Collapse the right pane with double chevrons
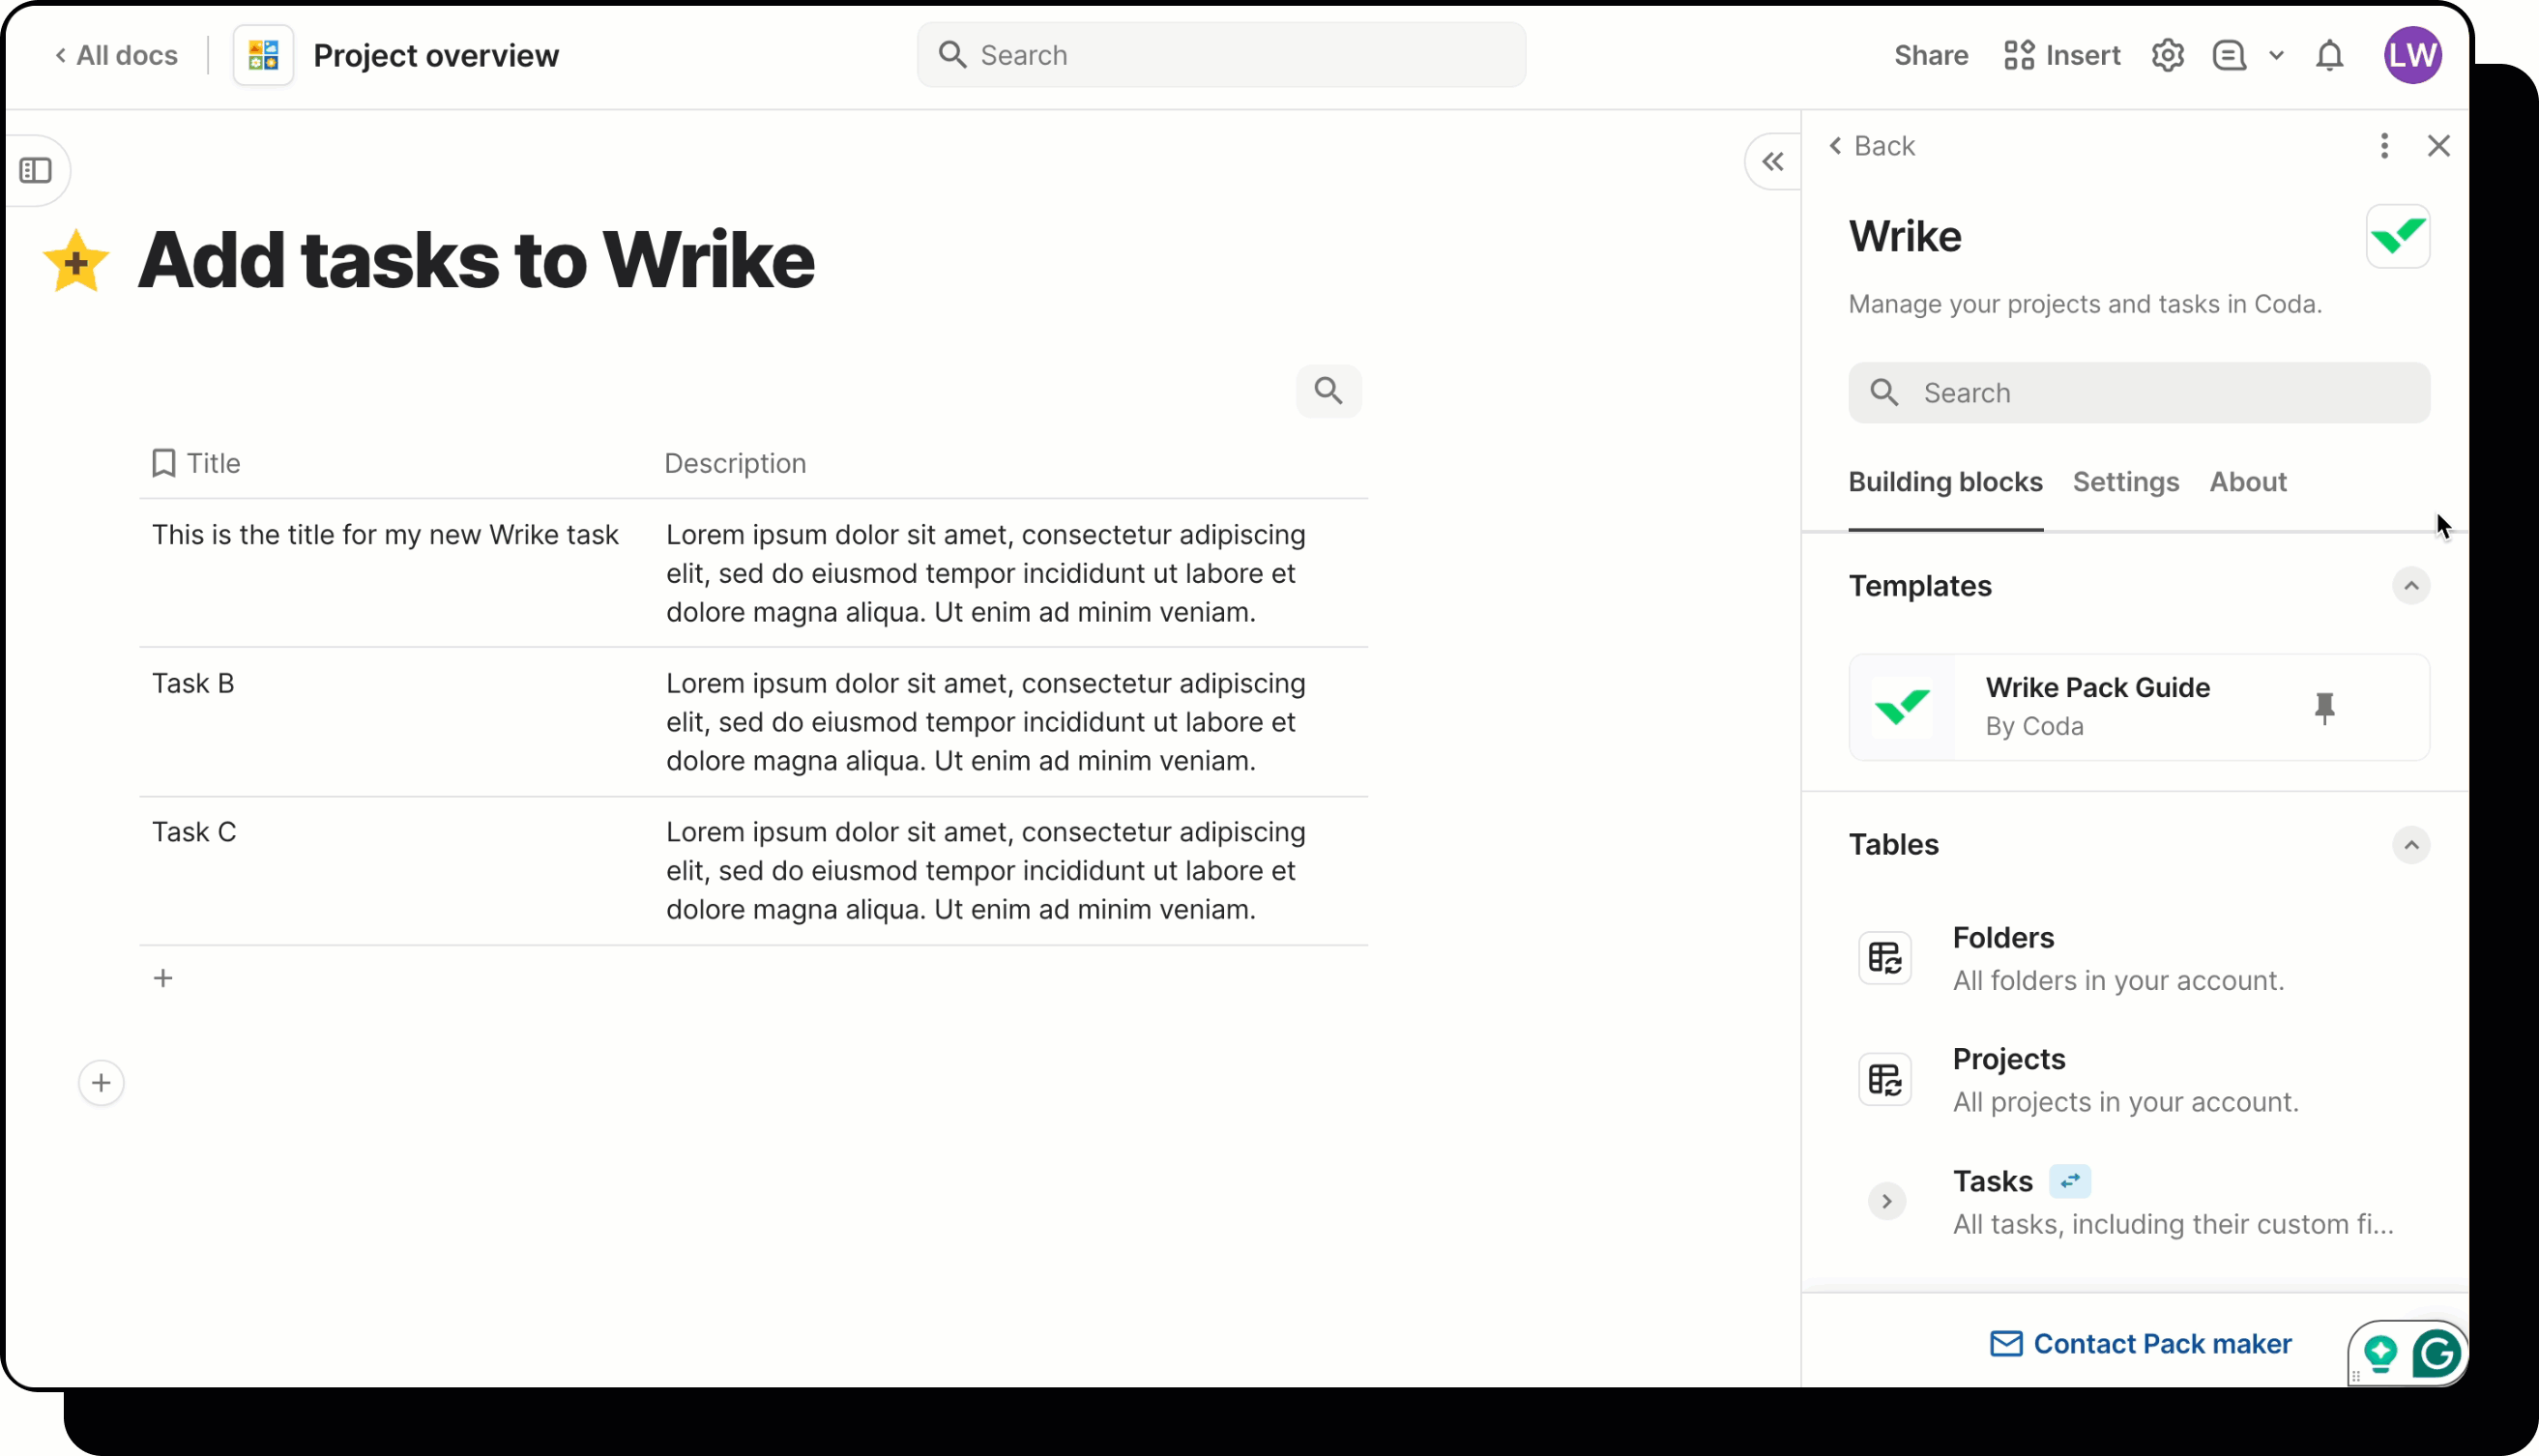Viewport: 2539px width, 1456px height. pos(1772,161)
